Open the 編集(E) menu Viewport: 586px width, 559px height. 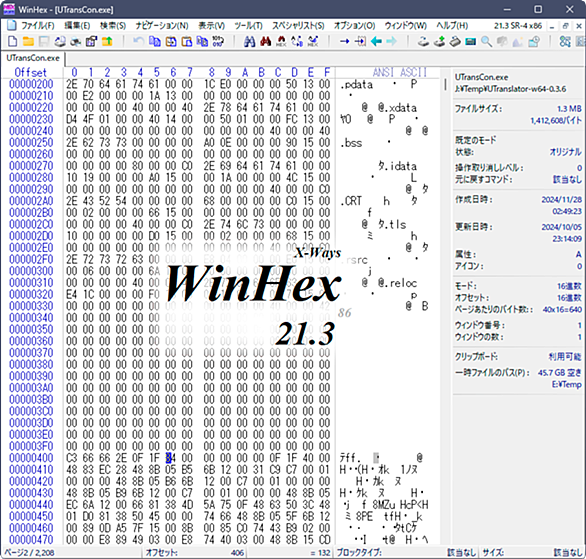77,26
